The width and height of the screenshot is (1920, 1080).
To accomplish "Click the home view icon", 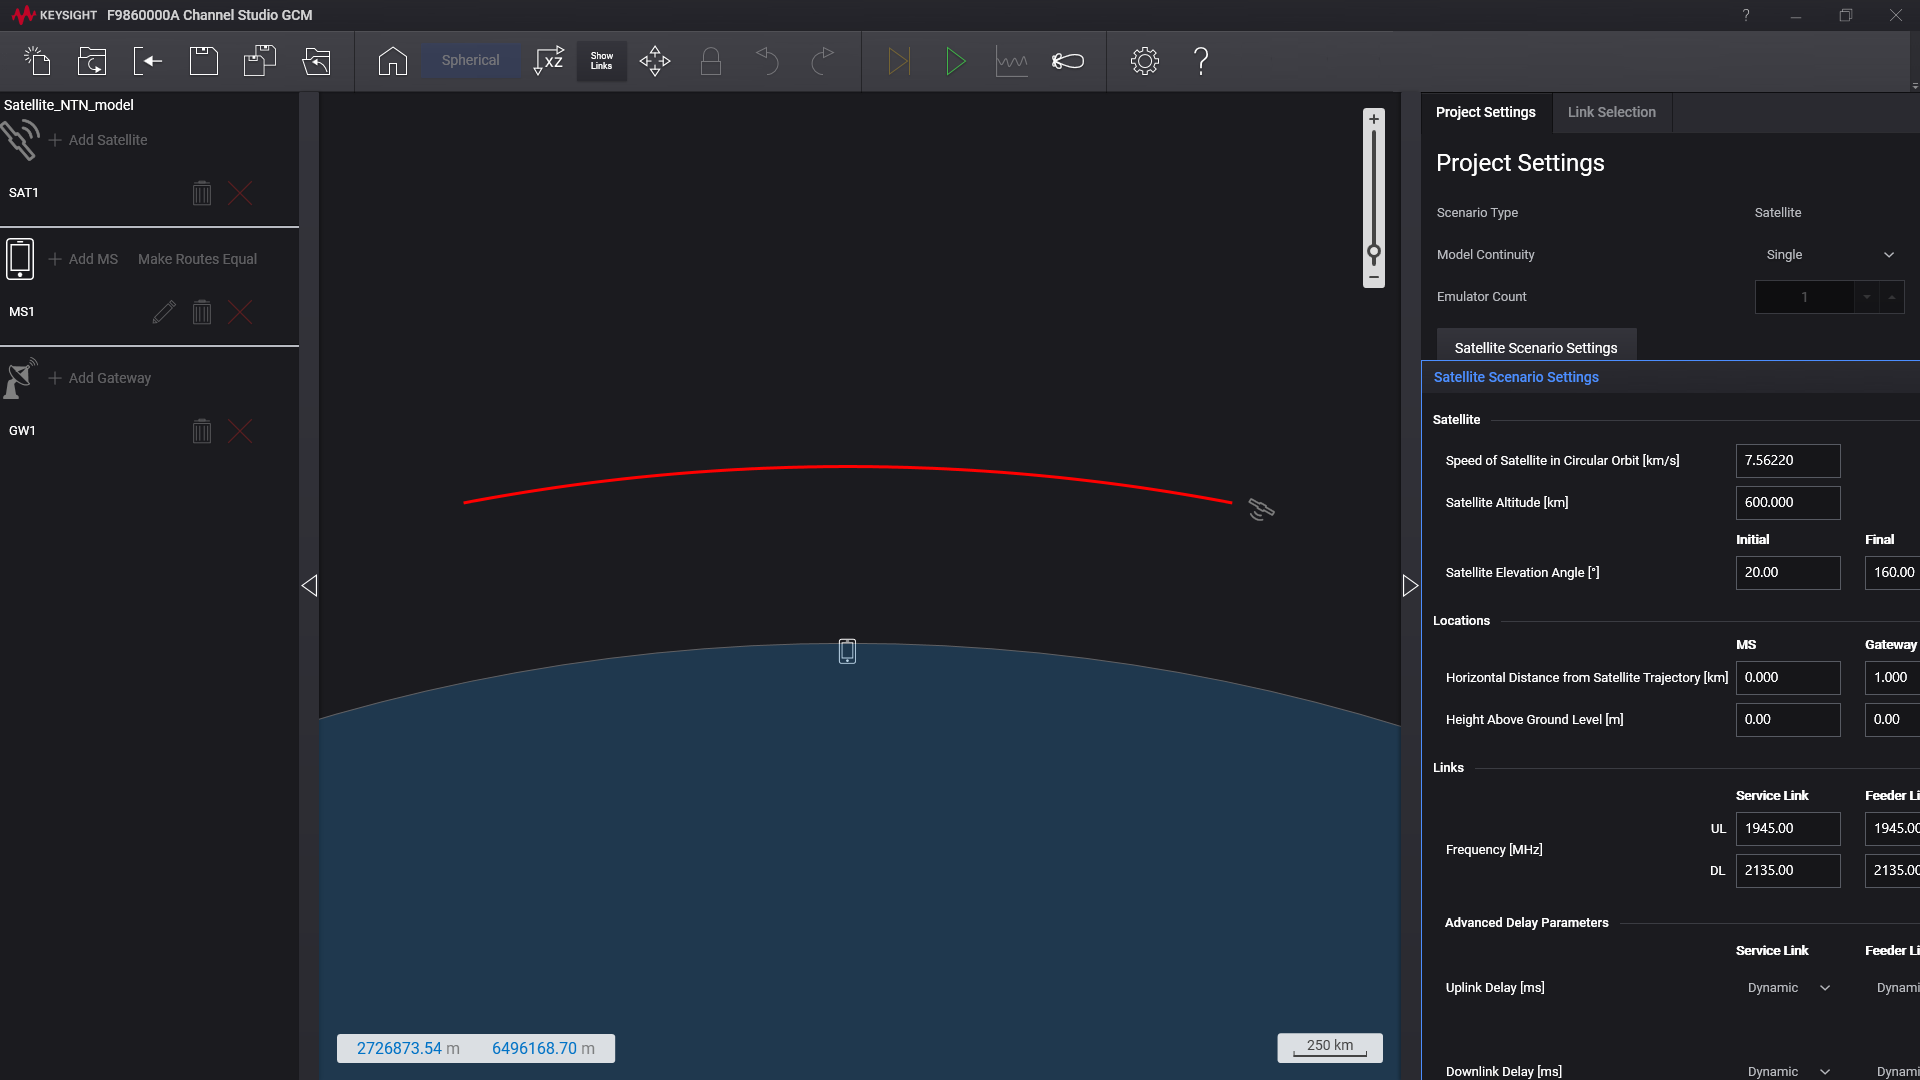I will click(392, 61).
